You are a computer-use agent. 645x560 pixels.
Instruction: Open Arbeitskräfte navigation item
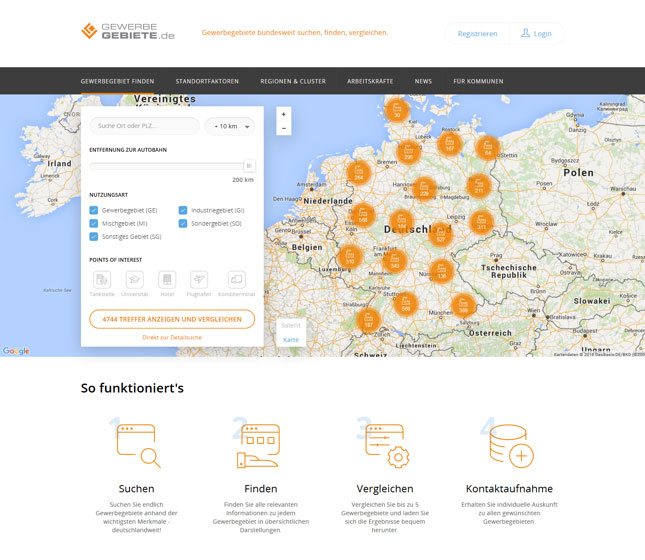tap(370, 81)
